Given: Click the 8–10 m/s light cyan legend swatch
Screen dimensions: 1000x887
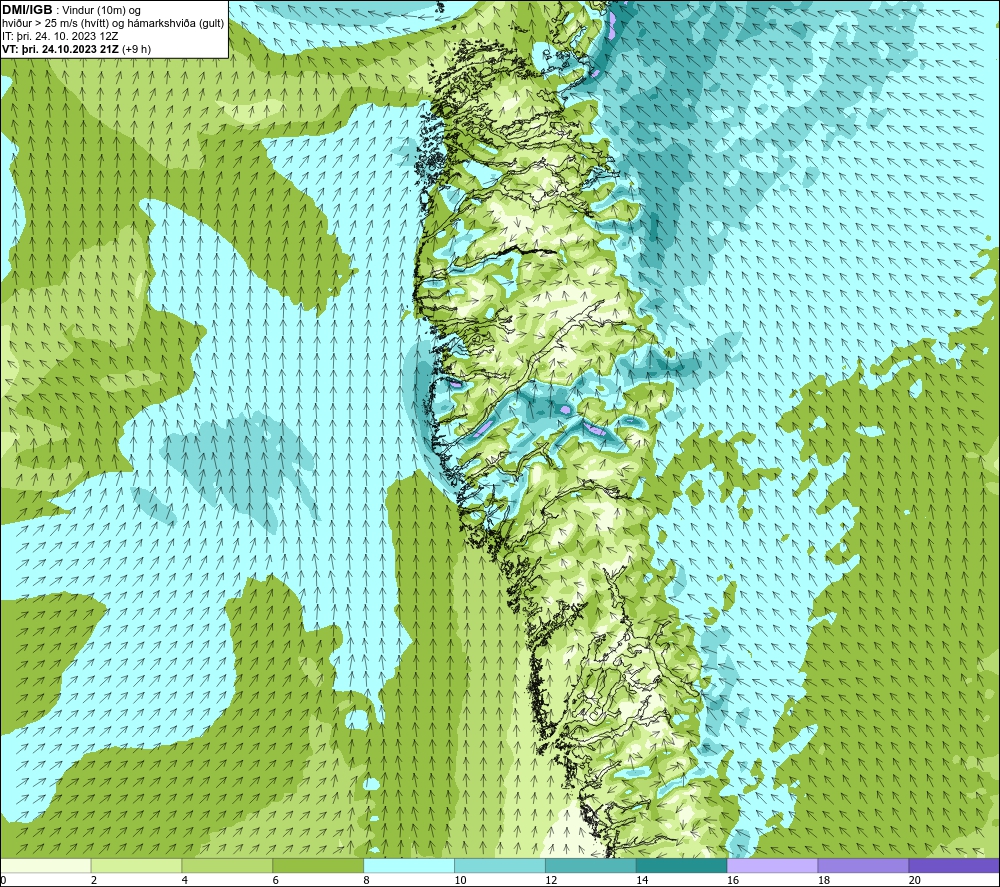Looking at the screenshot, I should [x=409, y=866].
